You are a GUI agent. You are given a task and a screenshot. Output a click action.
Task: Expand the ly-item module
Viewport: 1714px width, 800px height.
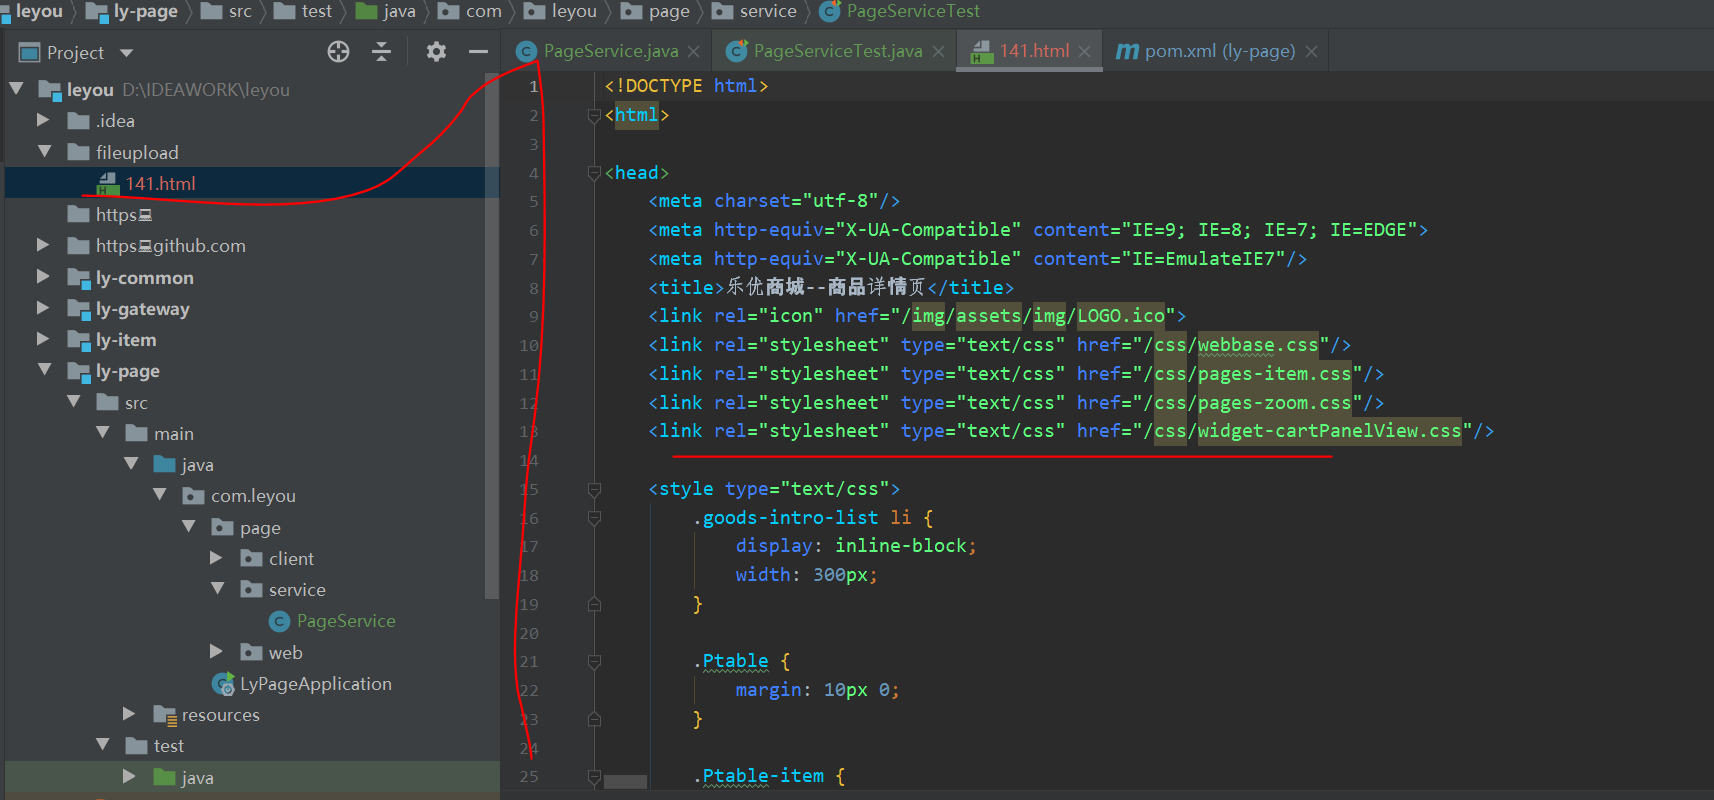click(43, 339)
